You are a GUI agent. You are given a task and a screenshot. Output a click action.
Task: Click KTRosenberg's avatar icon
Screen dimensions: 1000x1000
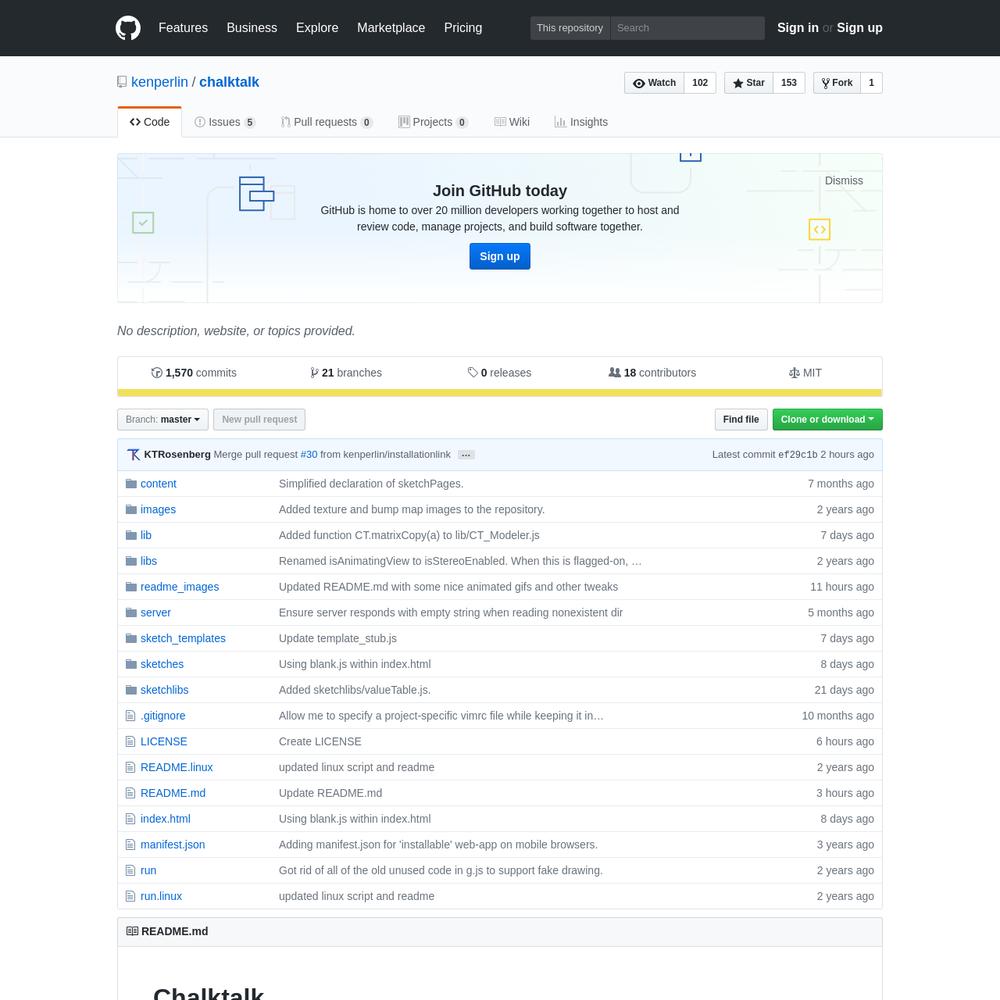click(x=133, y=455)
